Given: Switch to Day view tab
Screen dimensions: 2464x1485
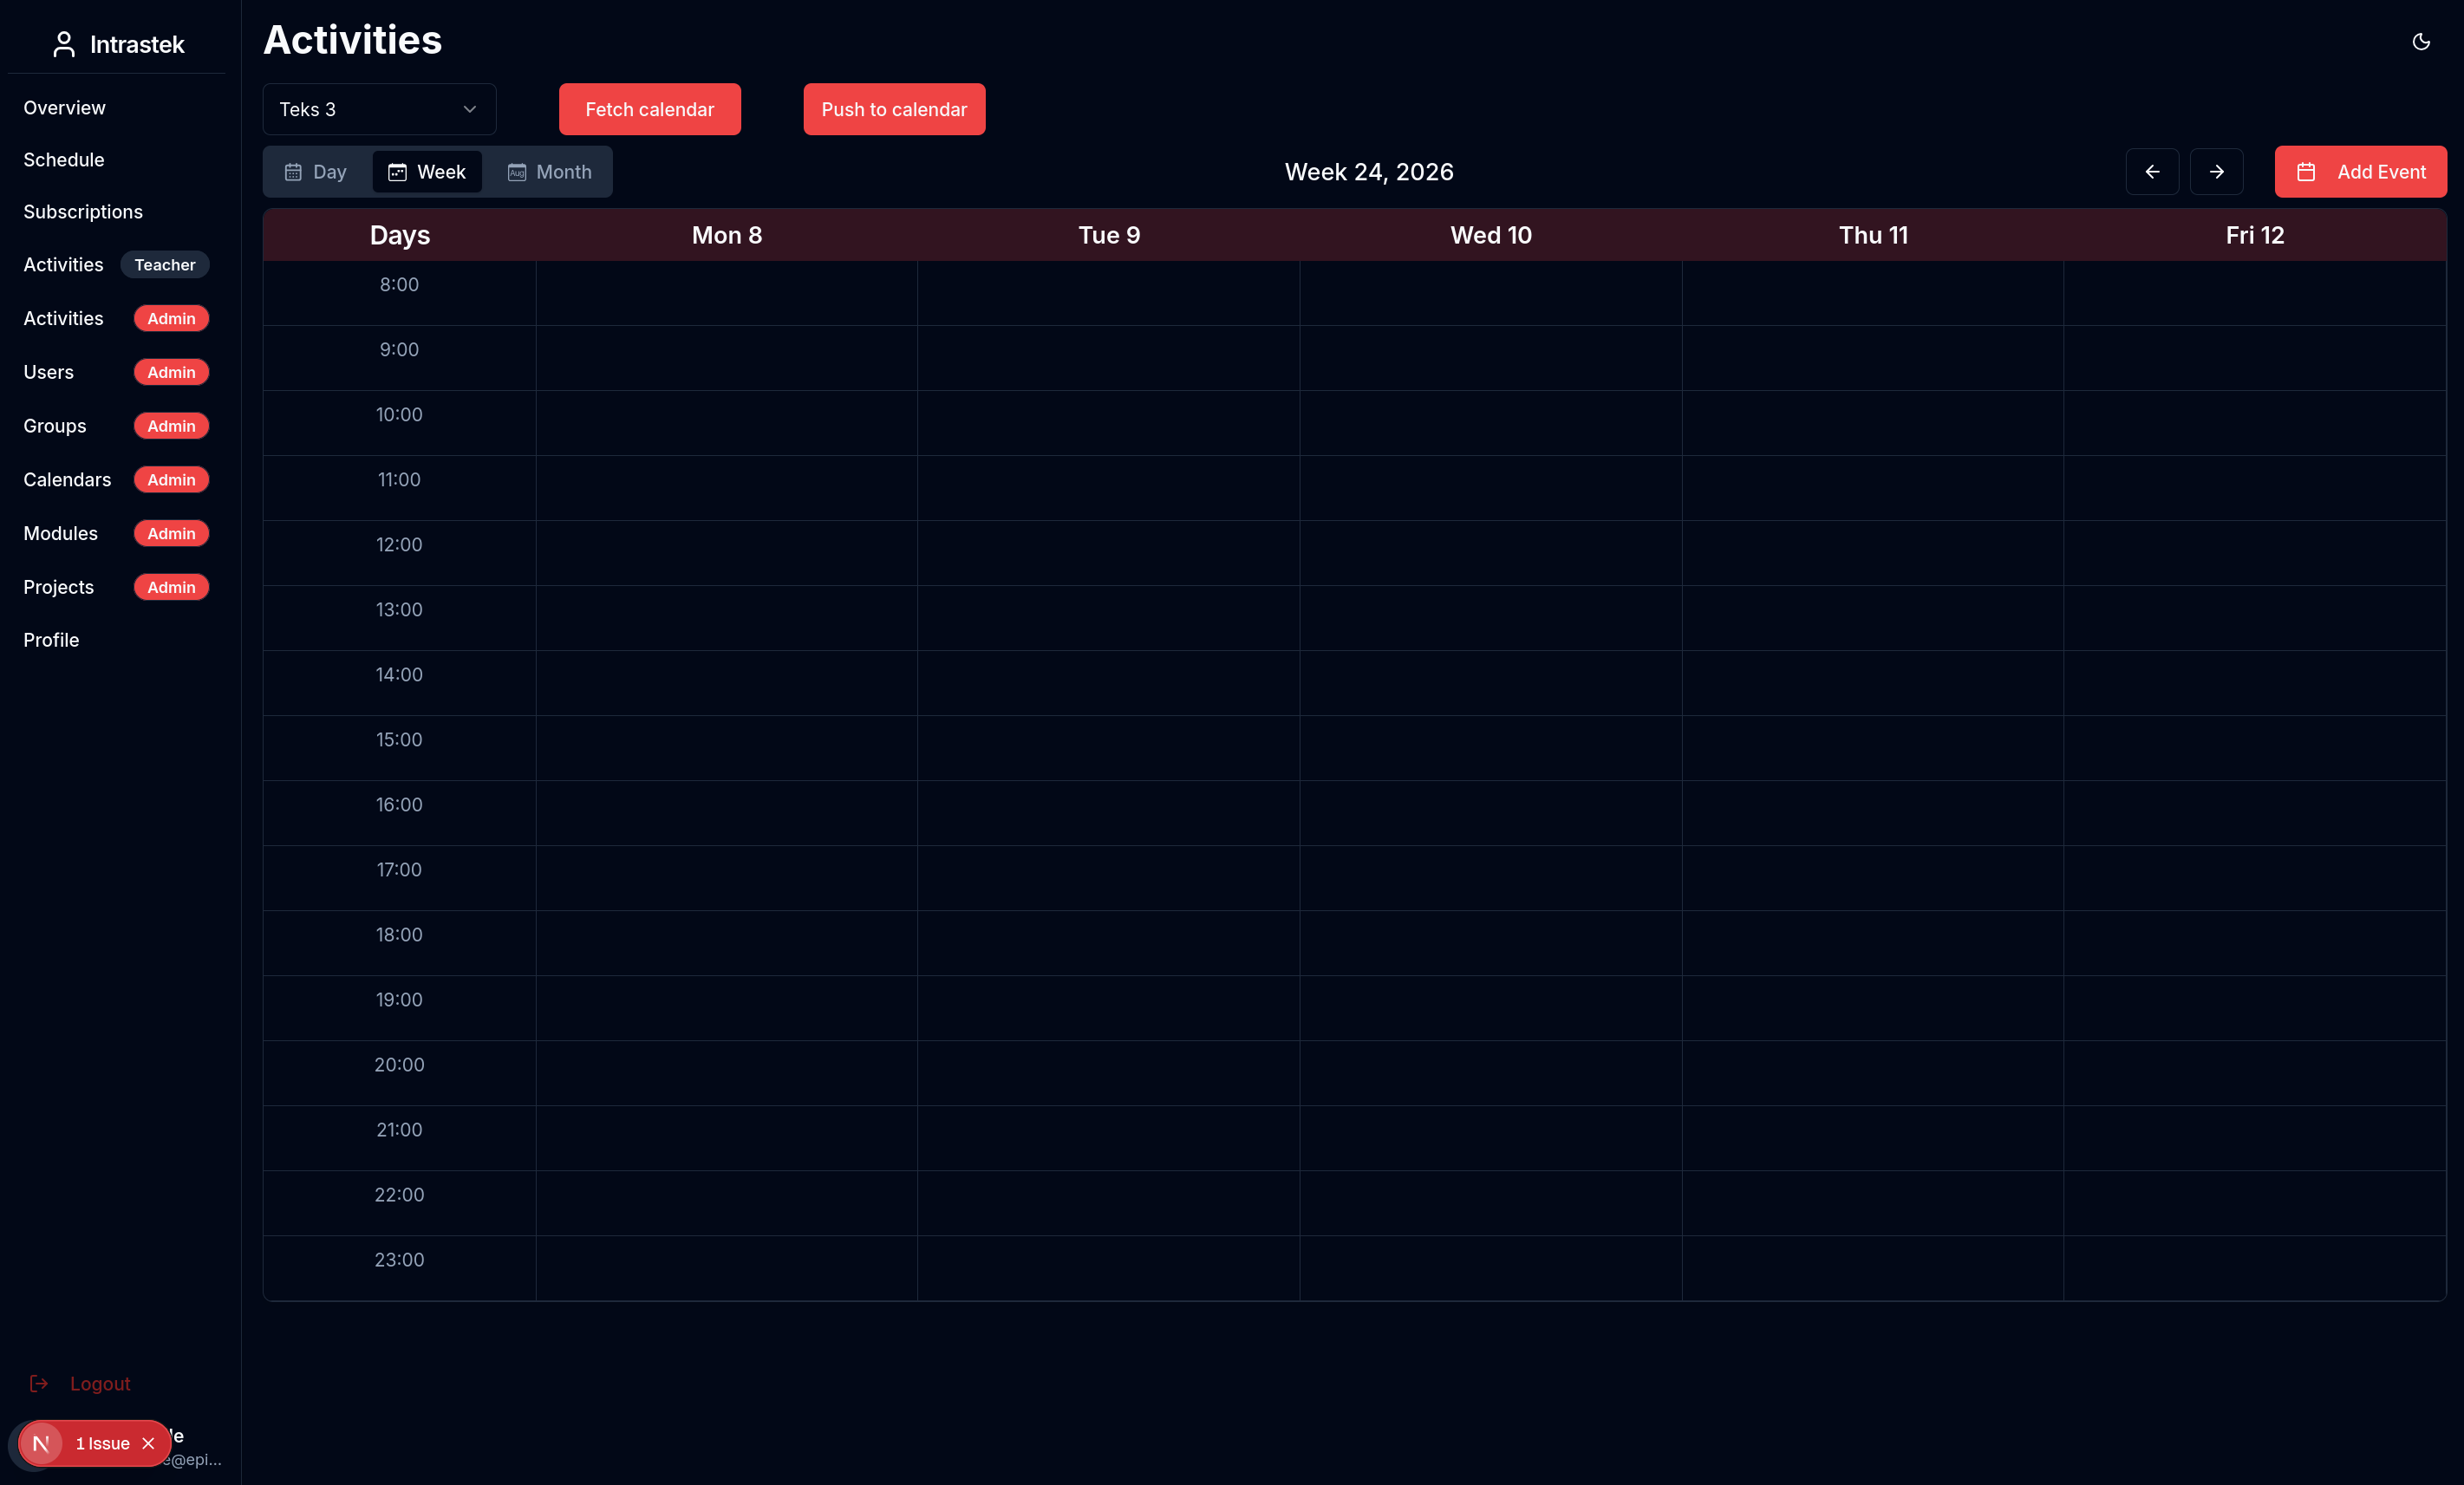Looking at the screenshot, I should pyautogui.click(x=316, y=172).
